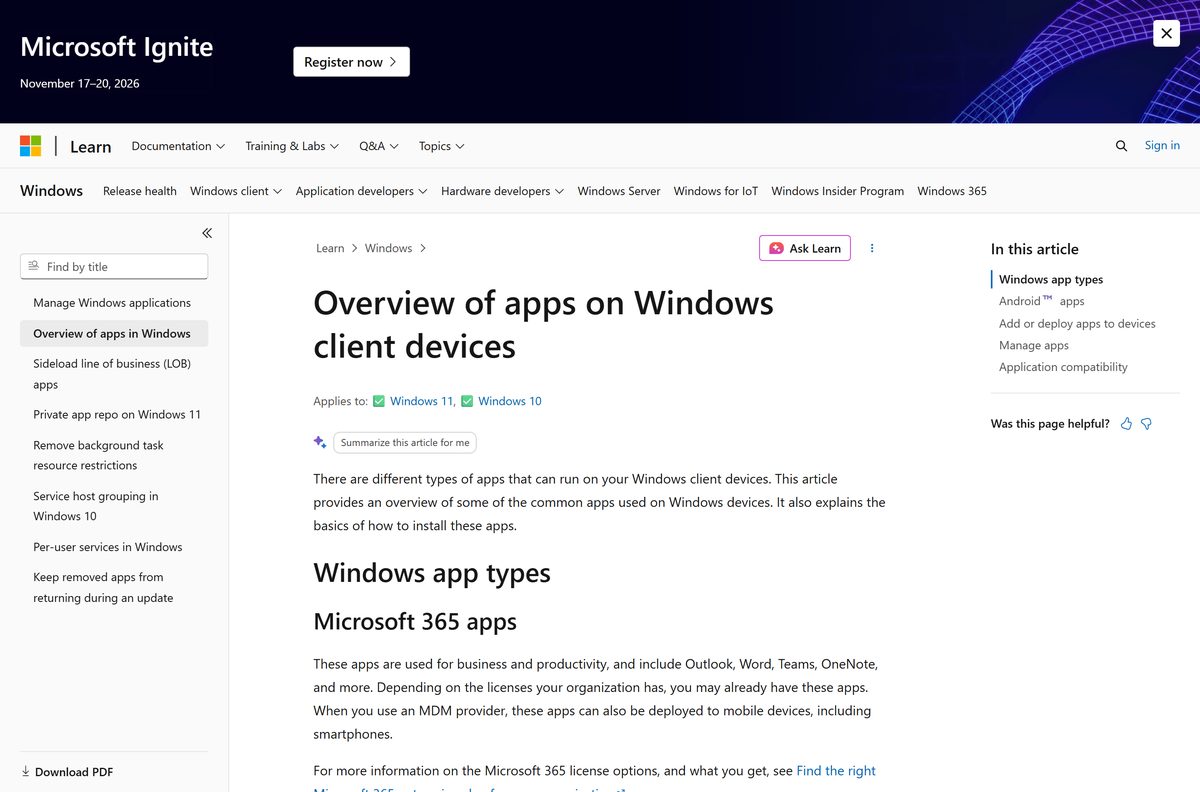The image size is (1200, 792).
Task: Jump to Manage apps section
Action: coord(1034,345)
